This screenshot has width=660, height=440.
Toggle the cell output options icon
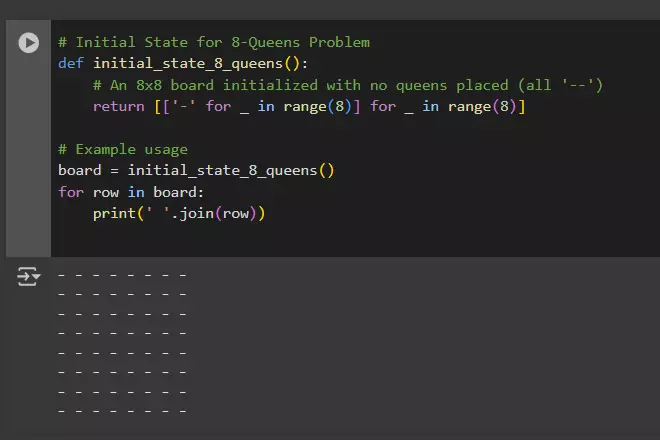pos(29,277)
